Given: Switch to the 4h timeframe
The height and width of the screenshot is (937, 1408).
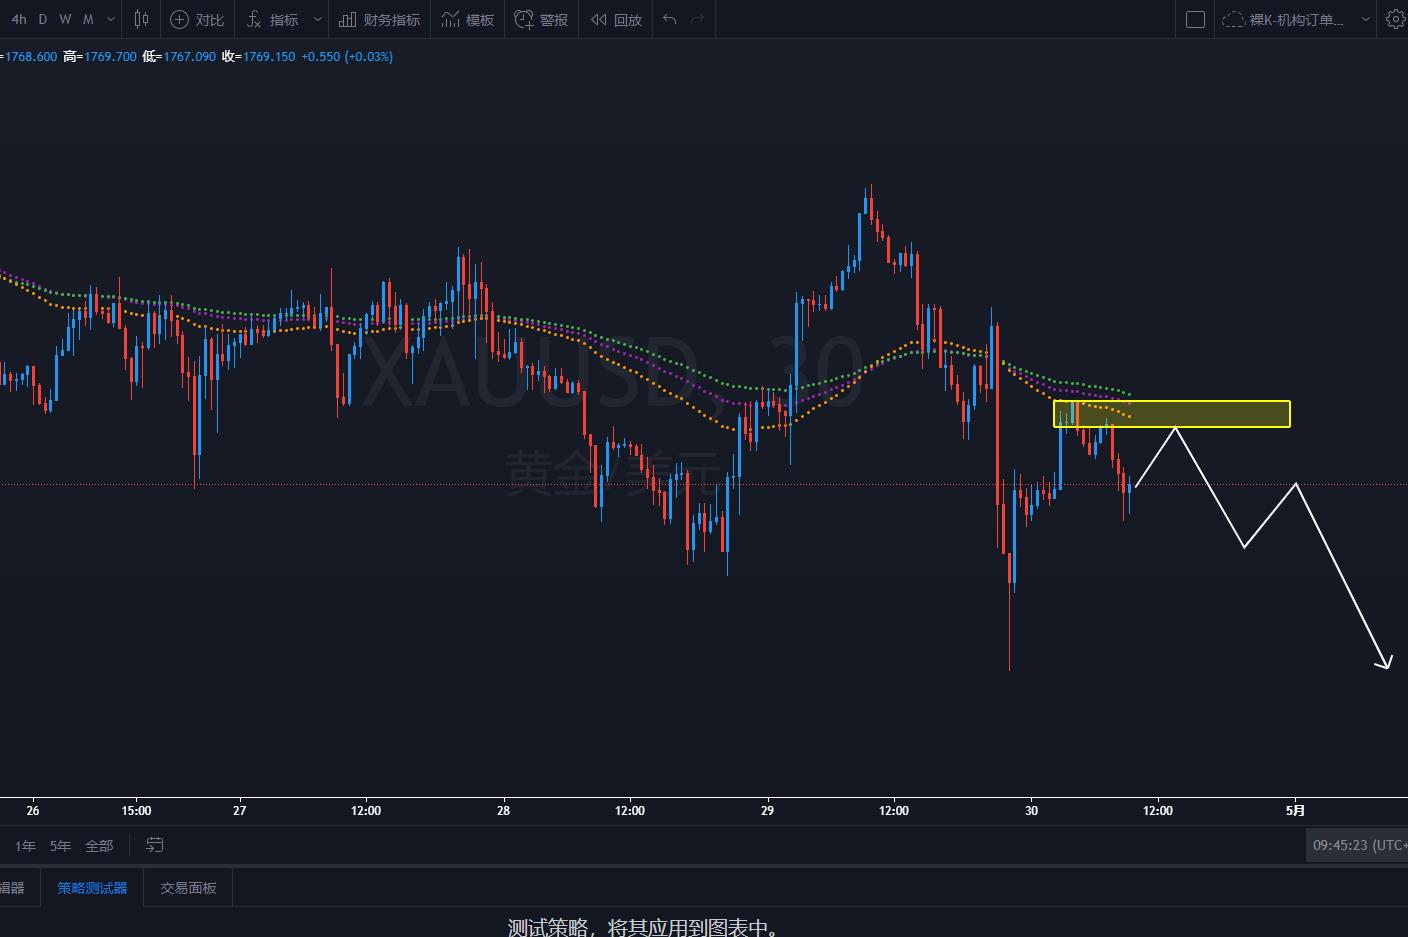Looking at the screenshot, I should 19,19.
